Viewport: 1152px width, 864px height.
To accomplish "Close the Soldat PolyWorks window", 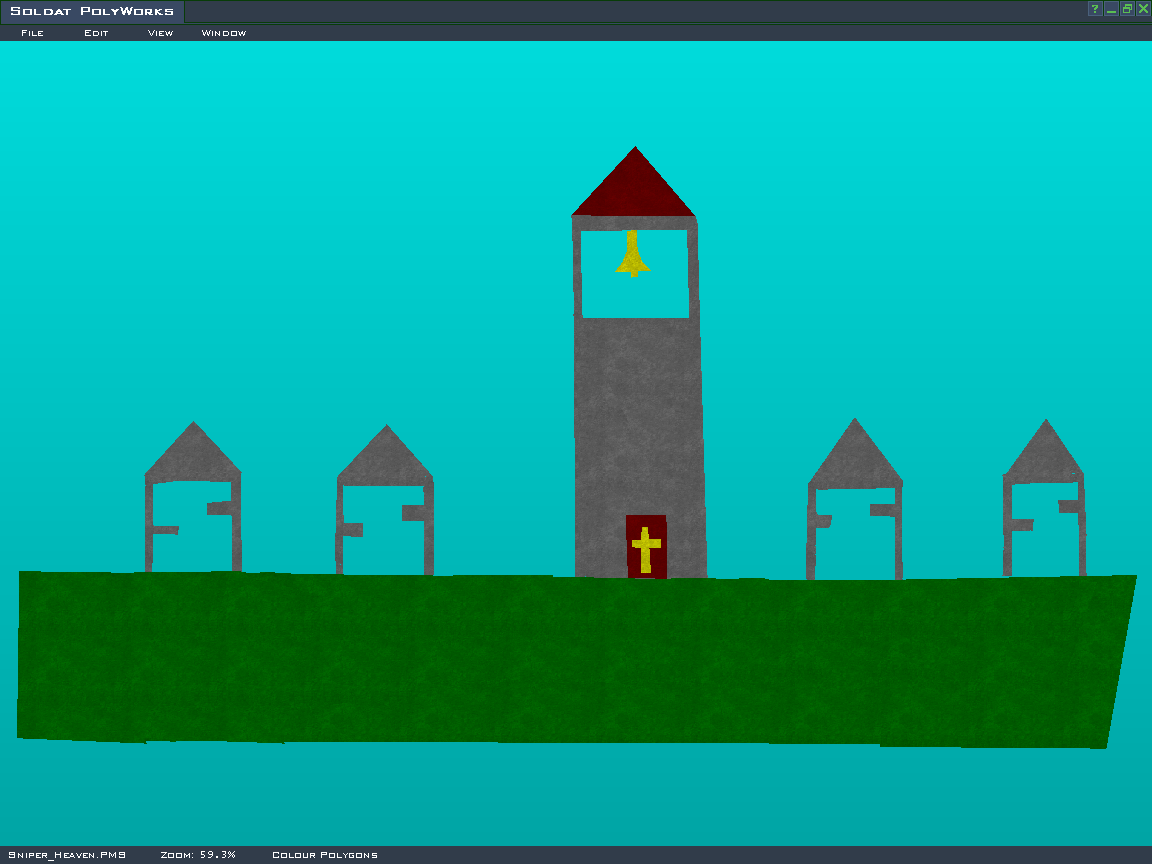I will (1143, 9).
